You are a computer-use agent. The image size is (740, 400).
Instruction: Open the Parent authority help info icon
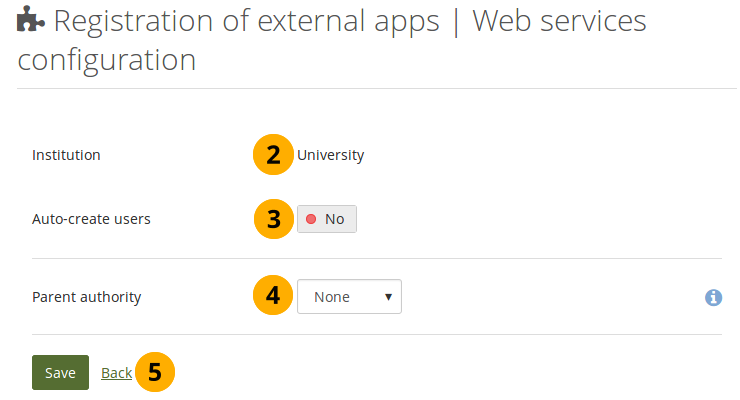point(713,297)
